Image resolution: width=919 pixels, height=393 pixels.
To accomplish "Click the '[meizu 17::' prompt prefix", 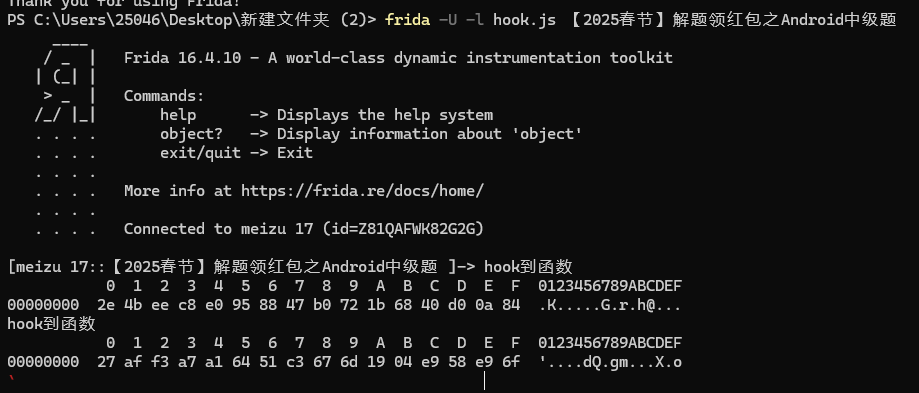I will coord(56,267).
